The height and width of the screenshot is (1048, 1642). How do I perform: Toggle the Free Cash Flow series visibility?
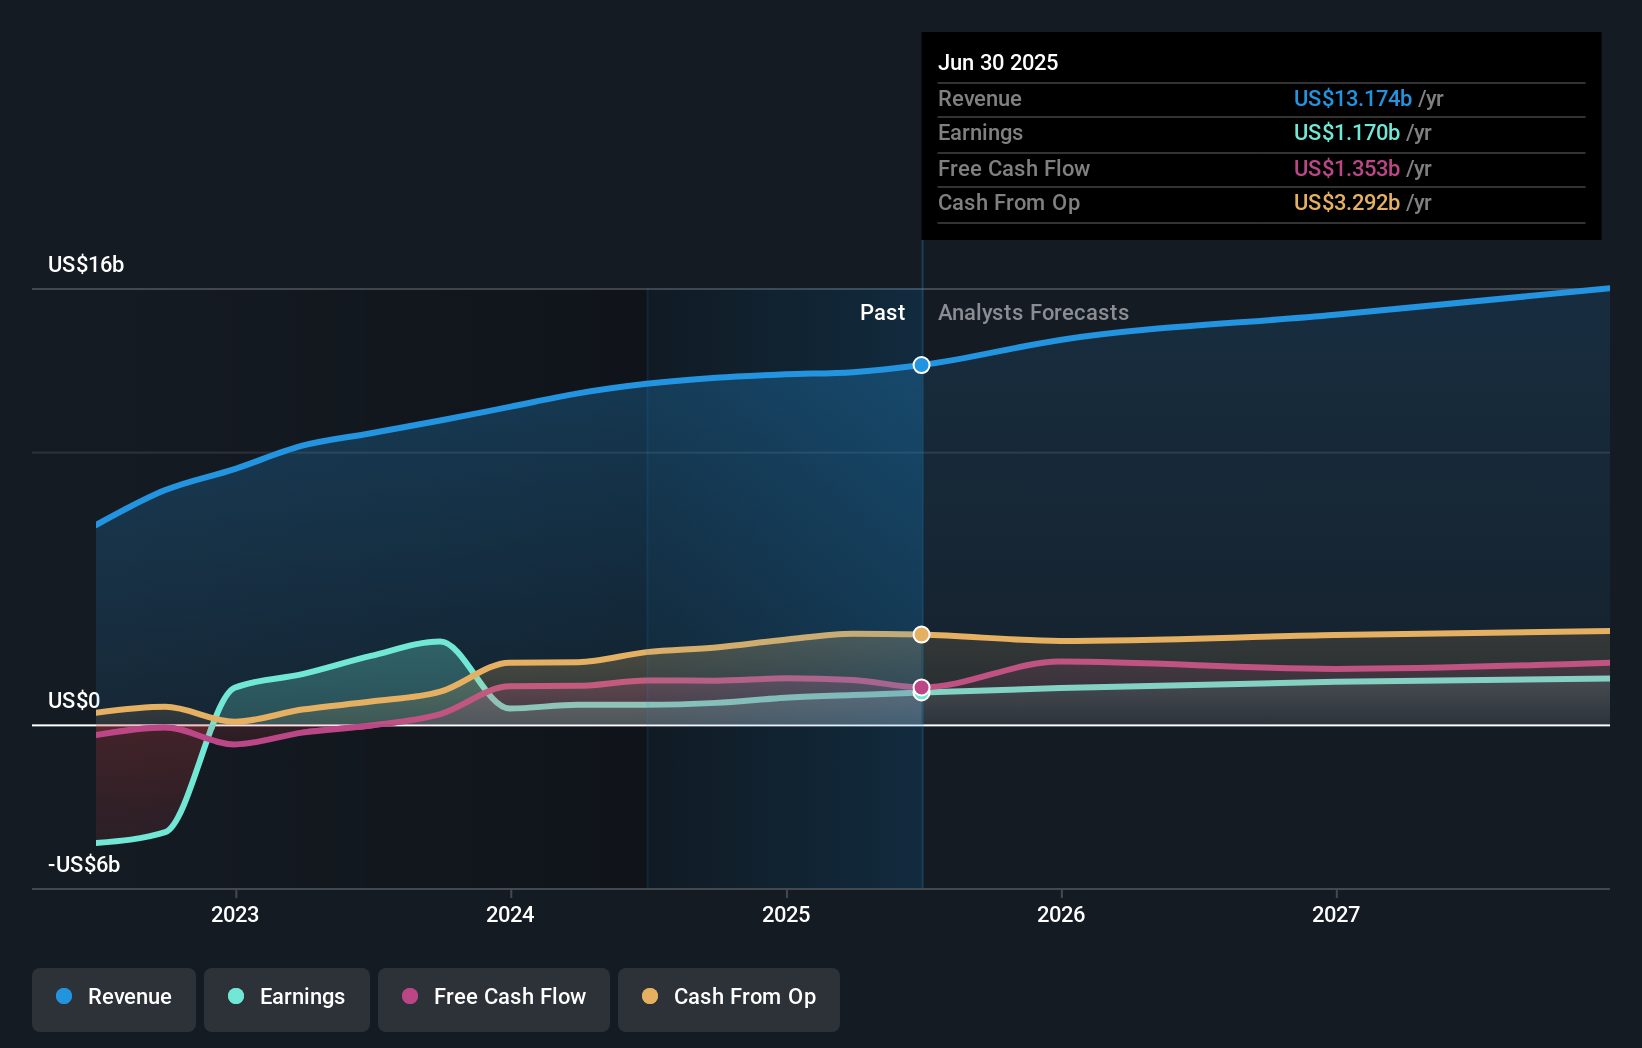(493, 997)
